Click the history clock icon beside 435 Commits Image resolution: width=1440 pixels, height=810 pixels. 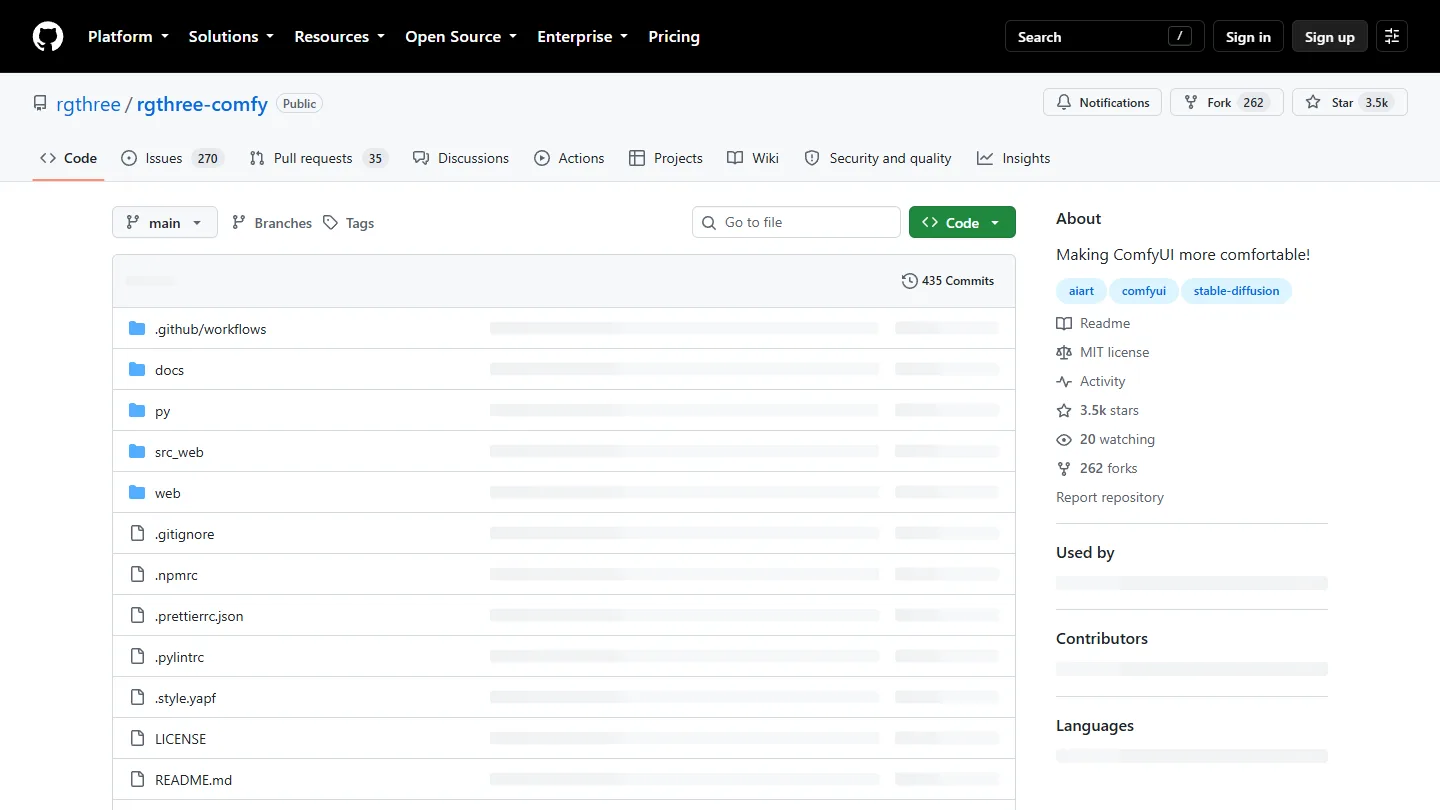point(909,281)
